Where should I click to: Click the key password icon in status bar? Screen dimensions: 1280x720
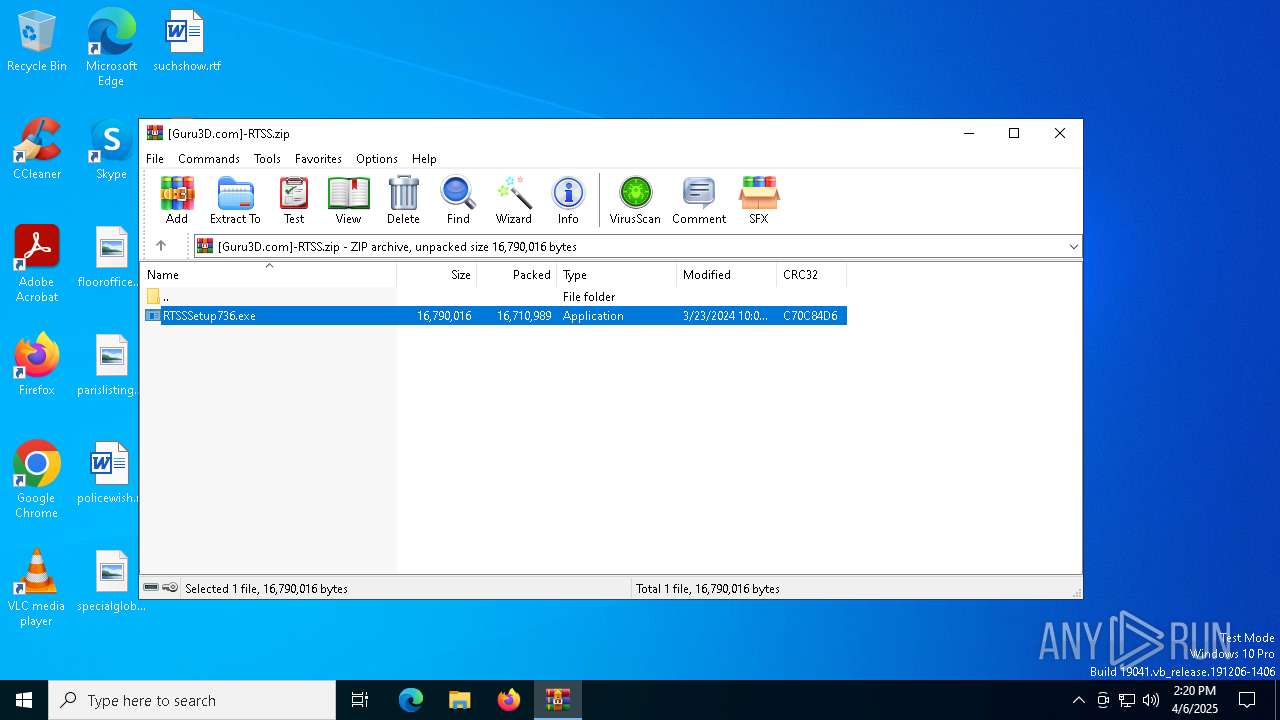(x=170, y=588)
